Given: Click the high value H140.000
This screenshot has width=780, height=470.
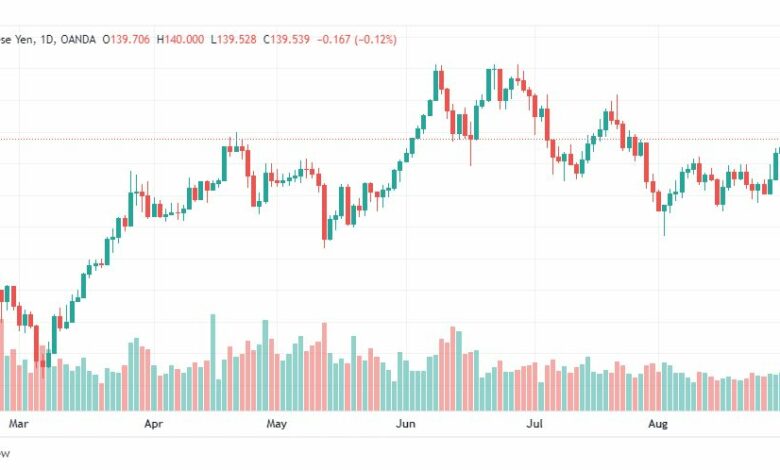Looking at the screenshot, I should (180, 40).
